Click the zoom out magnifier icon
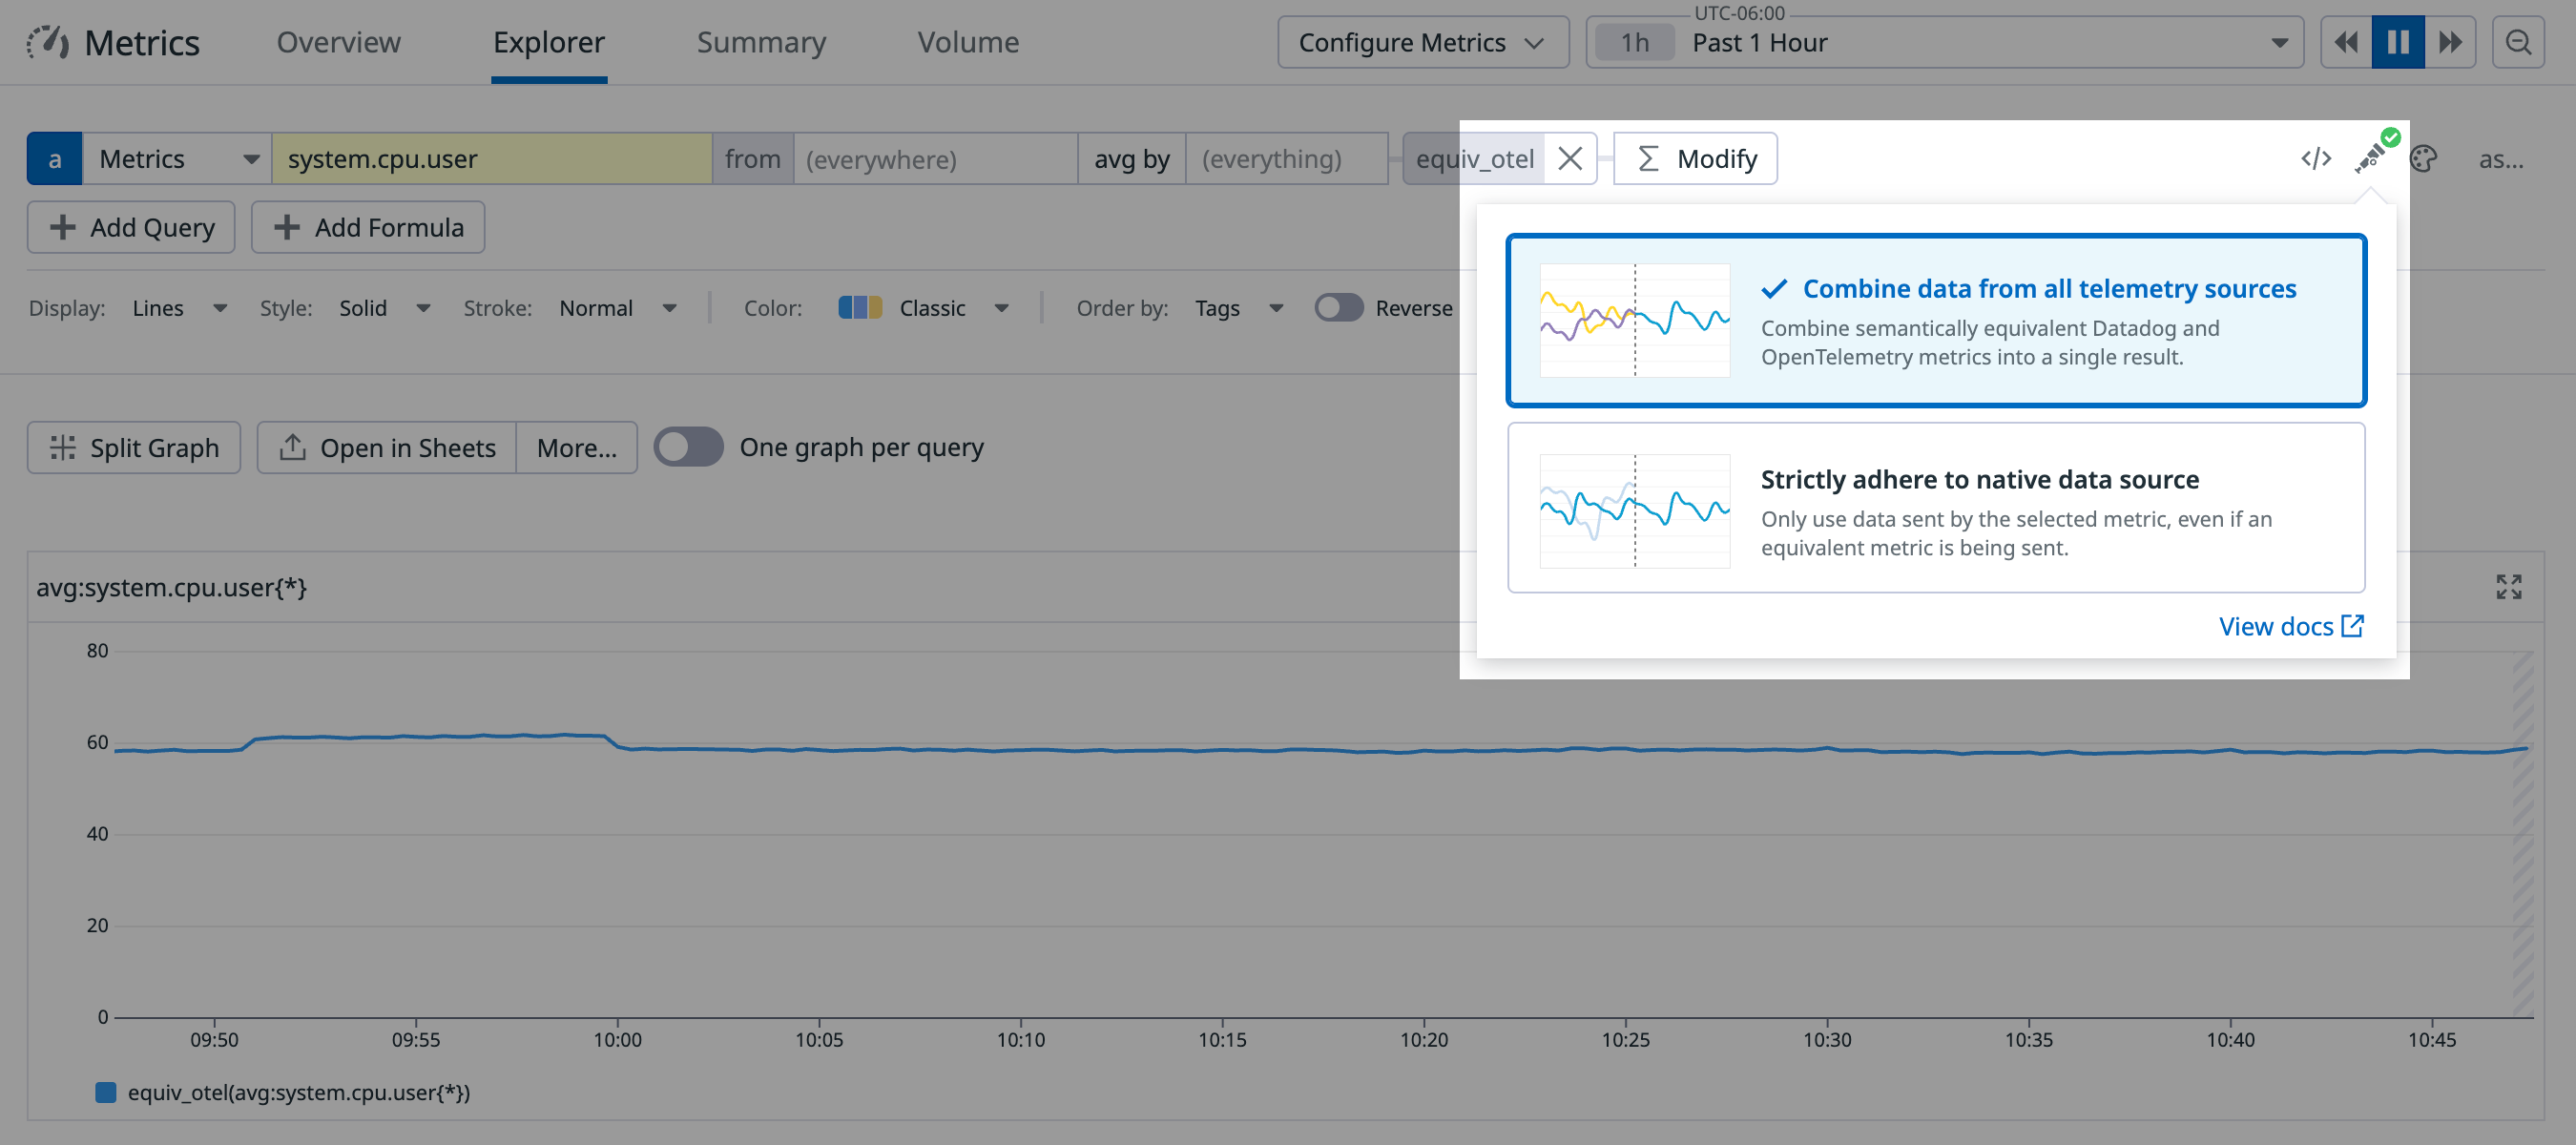The height and width of the screenshot is (1145, 2576). 2517,42
